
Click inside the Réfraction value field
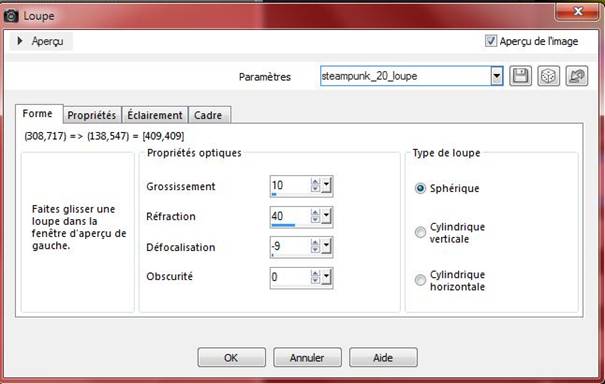tap(290, 217)
